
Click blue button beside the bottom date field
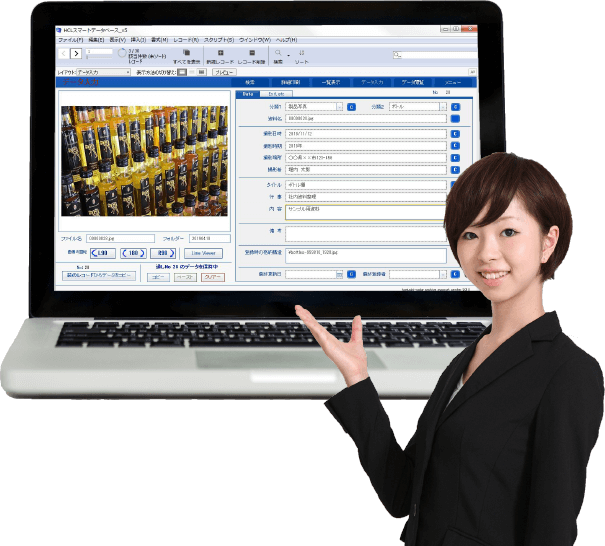click(x=351, y=274)
